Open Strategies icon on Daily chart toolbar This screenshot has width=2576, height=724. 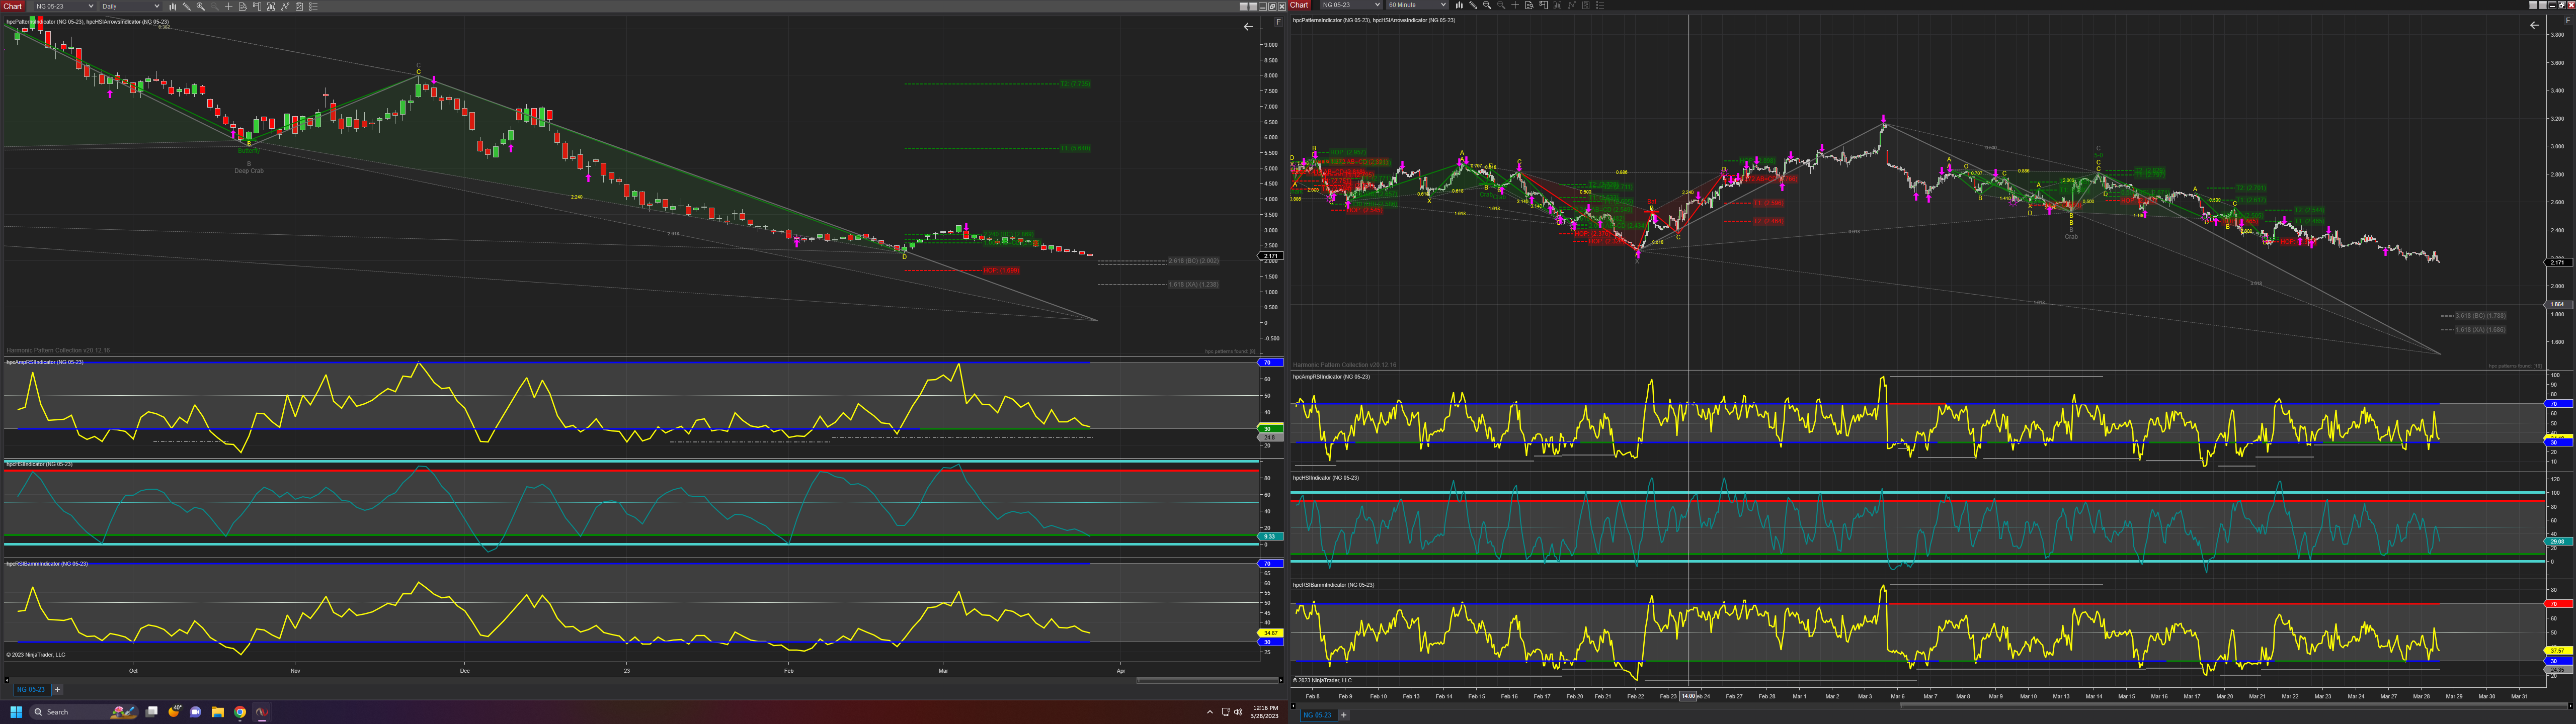point(299,7)
